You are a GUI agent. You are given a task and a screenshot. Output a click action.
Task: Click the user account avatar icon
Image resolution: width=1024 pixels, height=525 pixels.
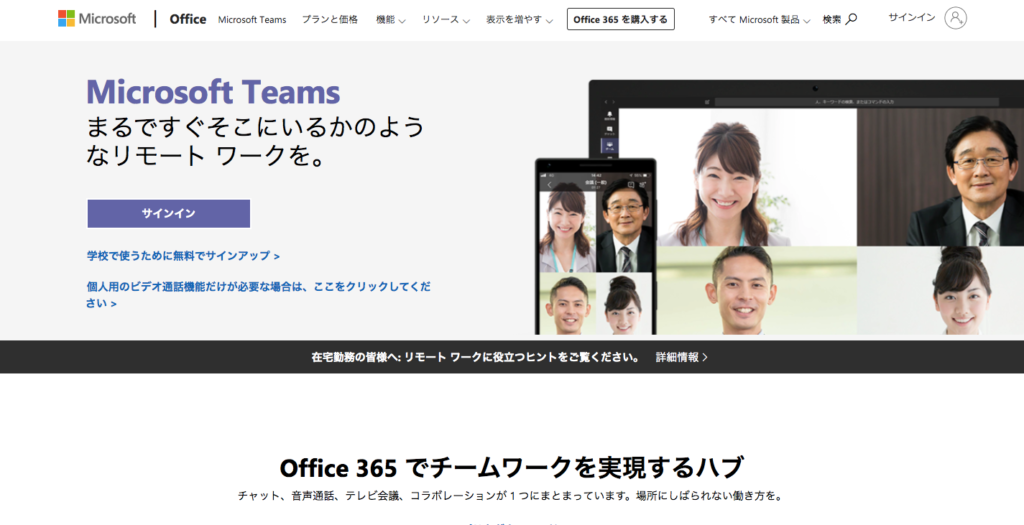coord(955,18)
